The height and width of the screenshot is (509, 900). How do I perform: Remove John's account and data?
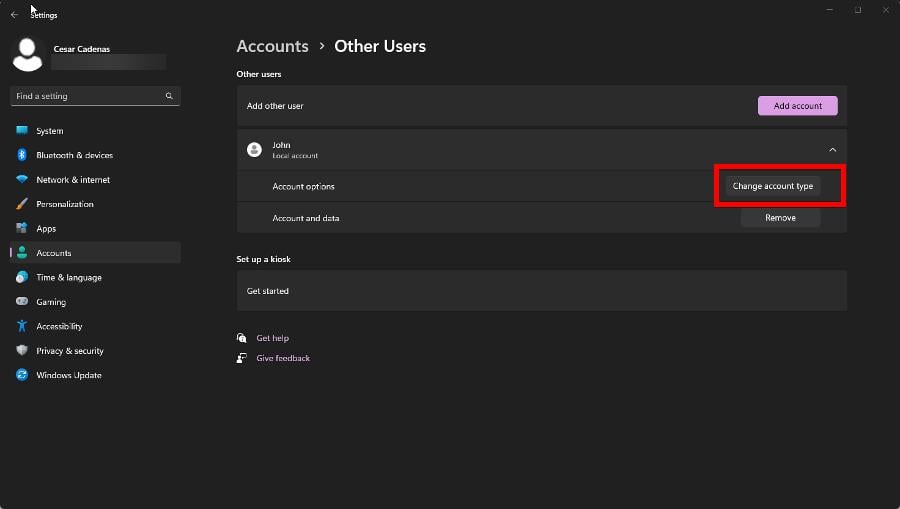coord(780,218)
